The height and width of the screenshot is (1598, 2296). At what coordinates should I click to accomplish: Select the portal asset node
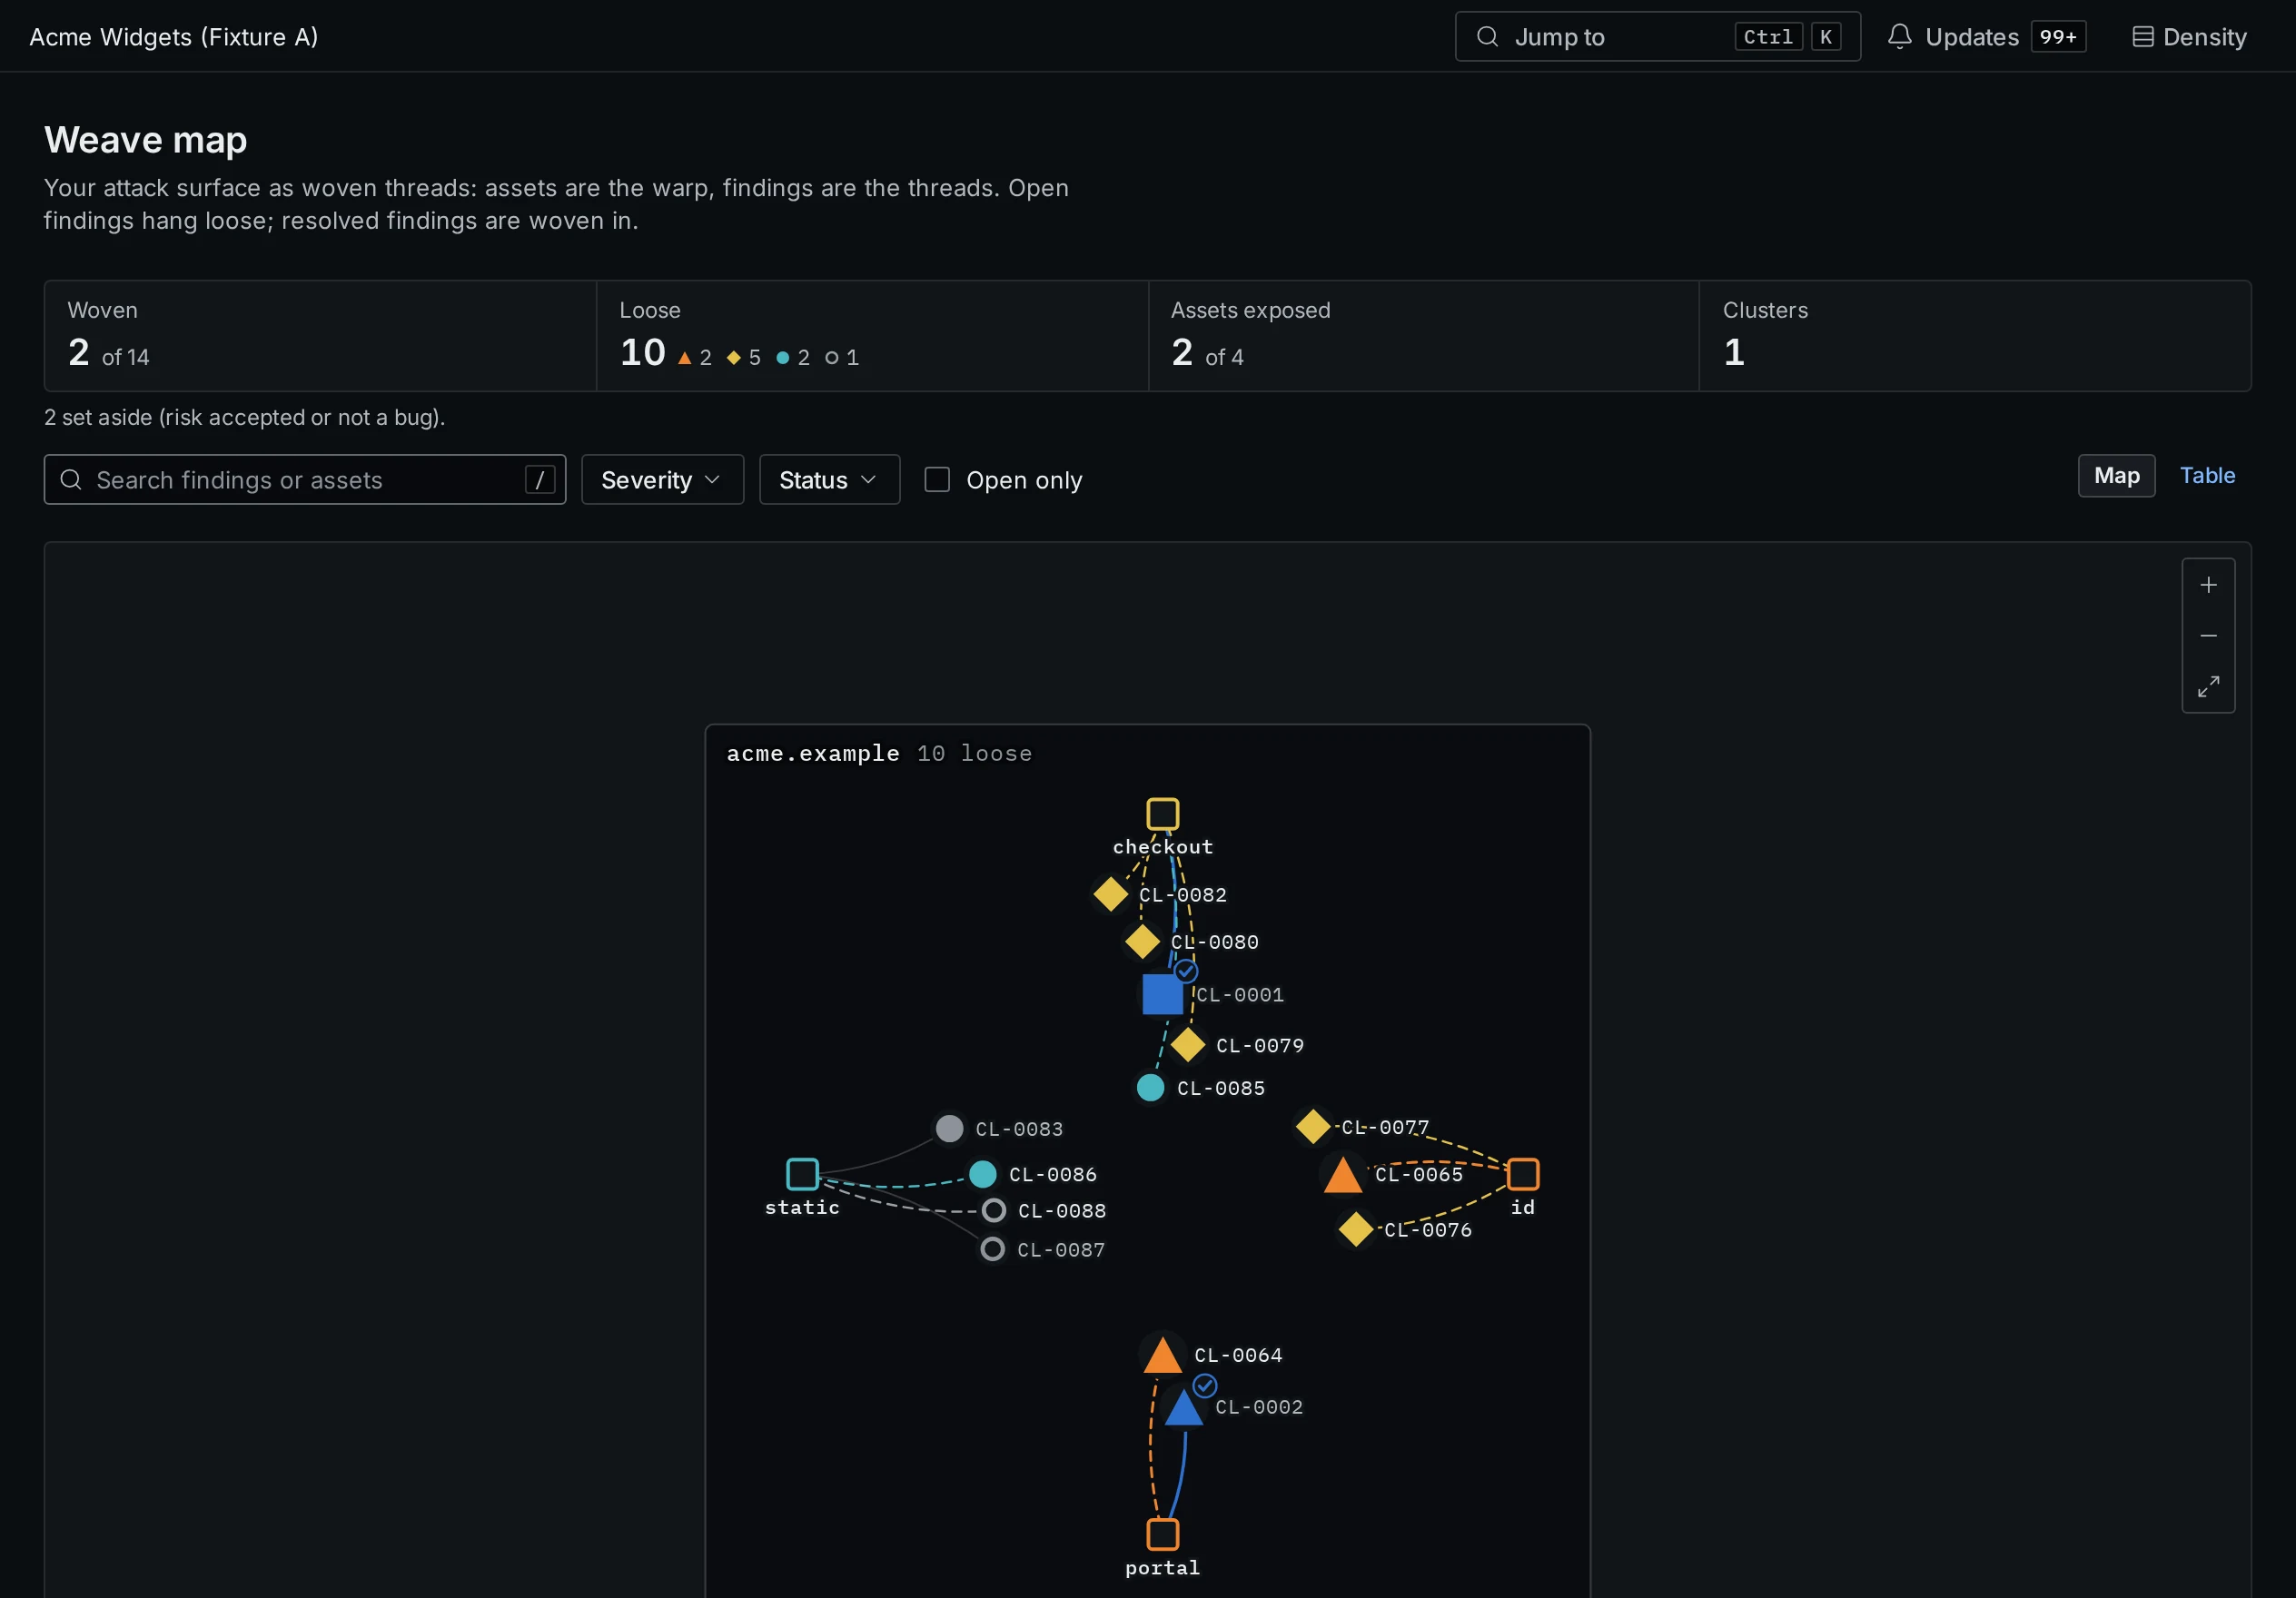point(1162,1534)
